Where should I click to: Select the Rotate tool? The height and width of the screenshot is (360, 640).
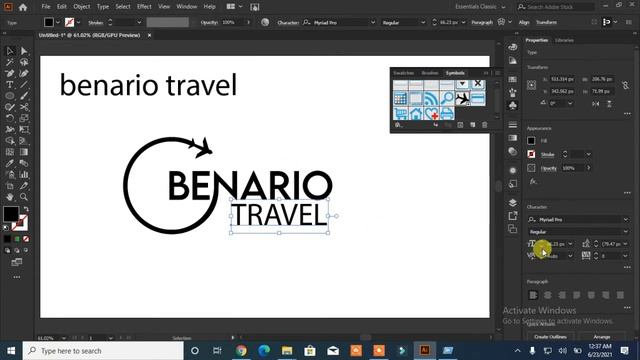pos(10,118)
